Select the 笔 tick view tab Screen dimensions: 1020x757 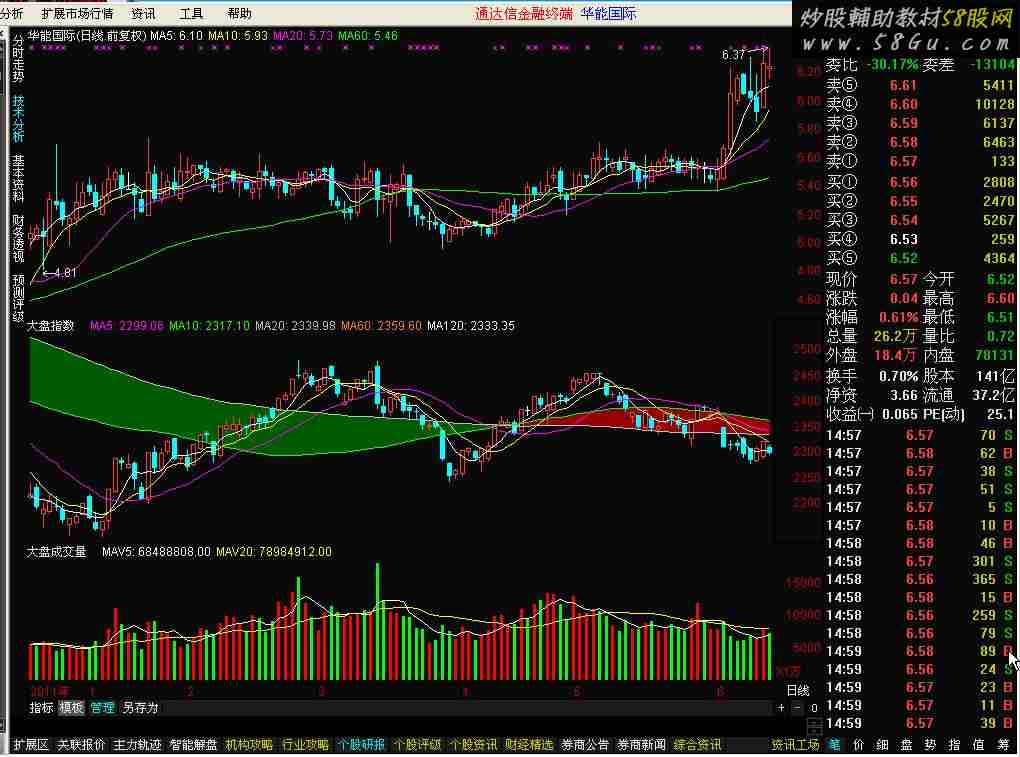pos(835,745)
